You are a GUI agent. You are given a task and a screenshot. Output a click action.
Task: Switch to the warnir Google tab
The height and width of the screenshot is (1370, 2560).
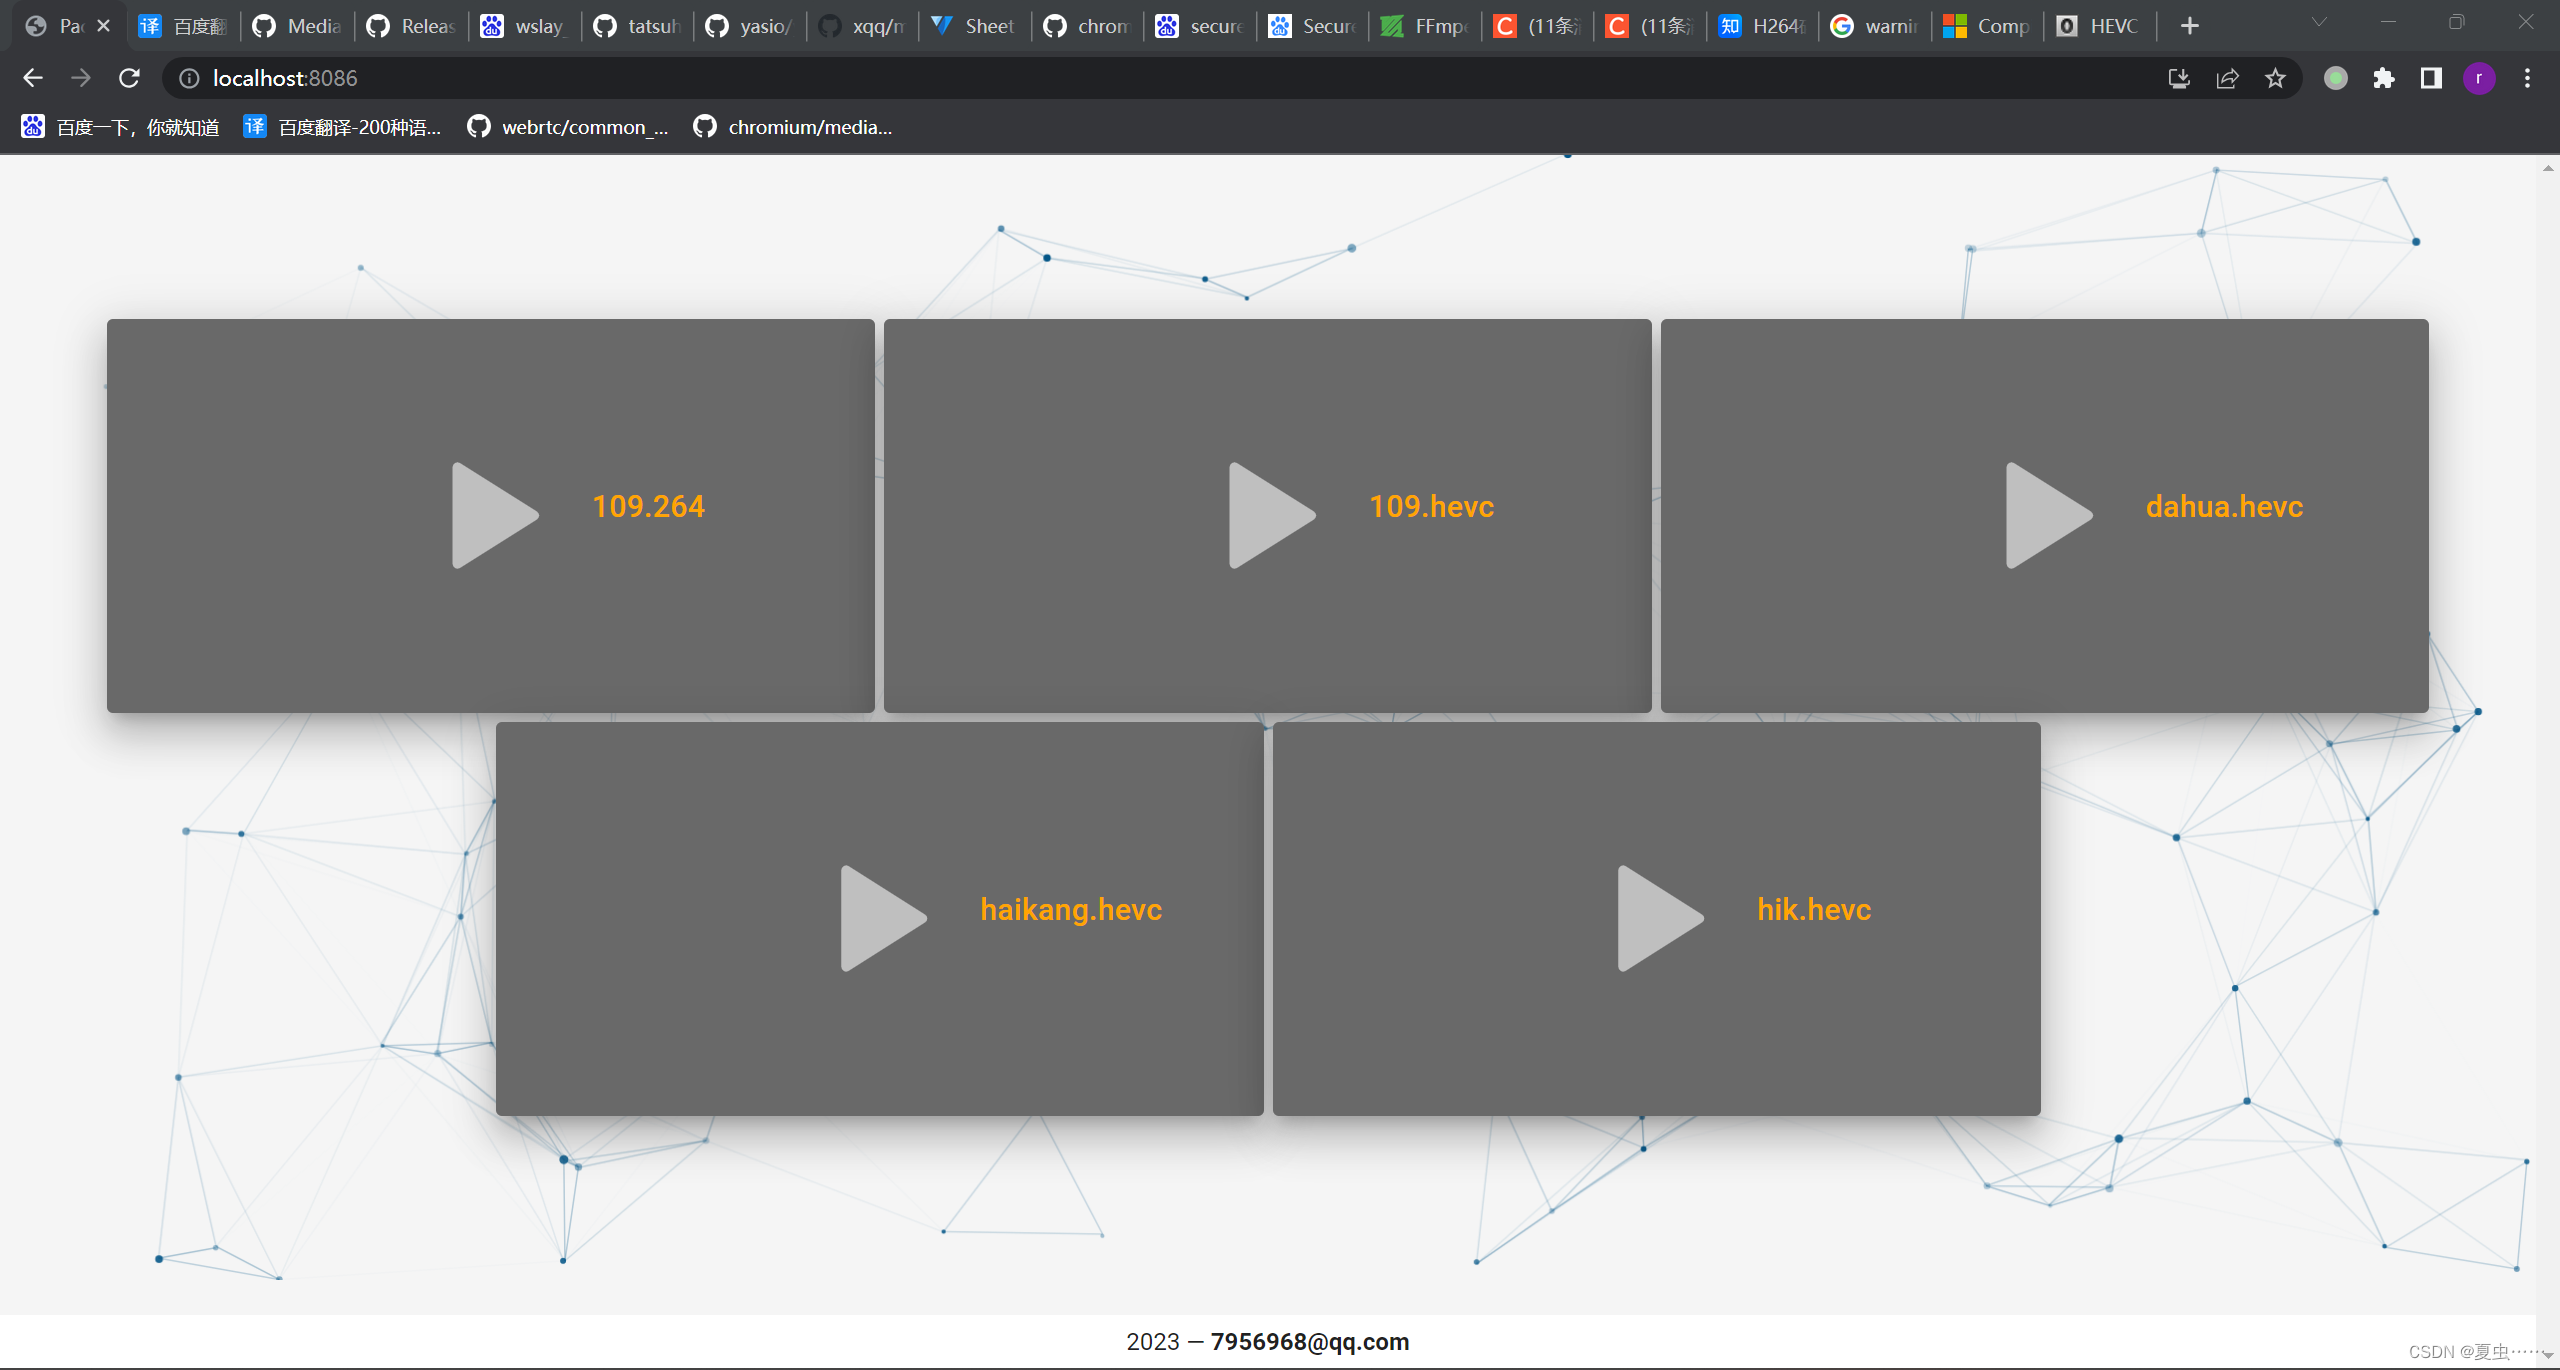[1875, 26]
